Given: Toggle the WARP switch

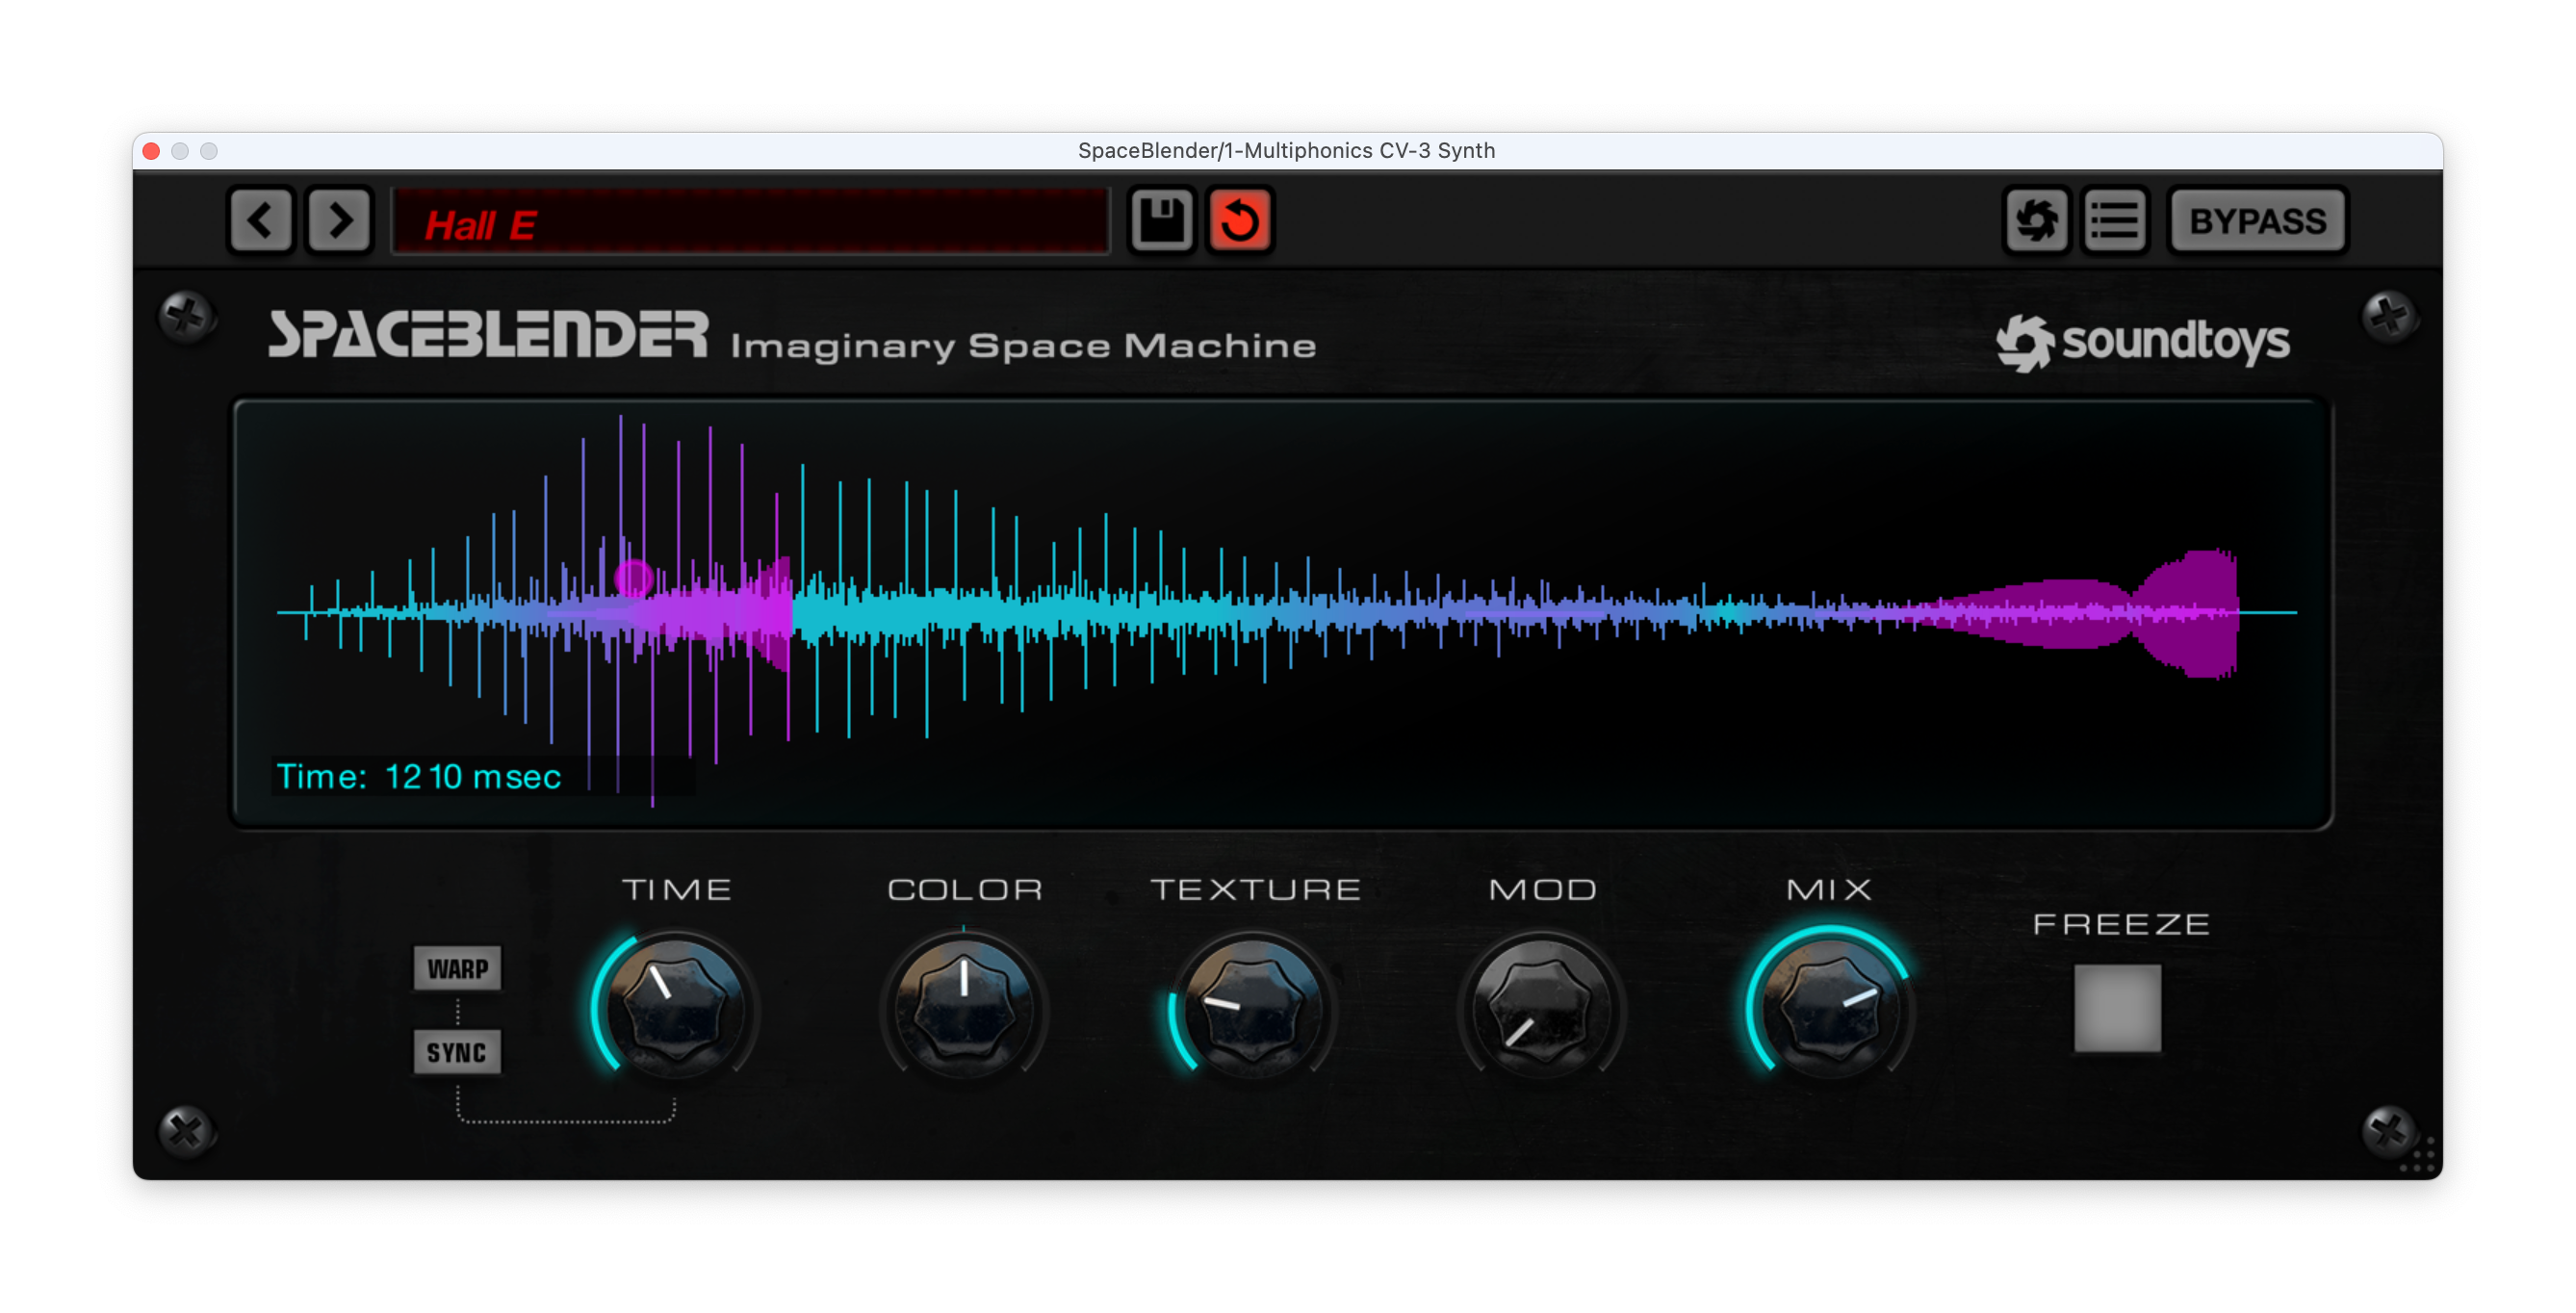Looking at the screenshot, I should 457,968.
